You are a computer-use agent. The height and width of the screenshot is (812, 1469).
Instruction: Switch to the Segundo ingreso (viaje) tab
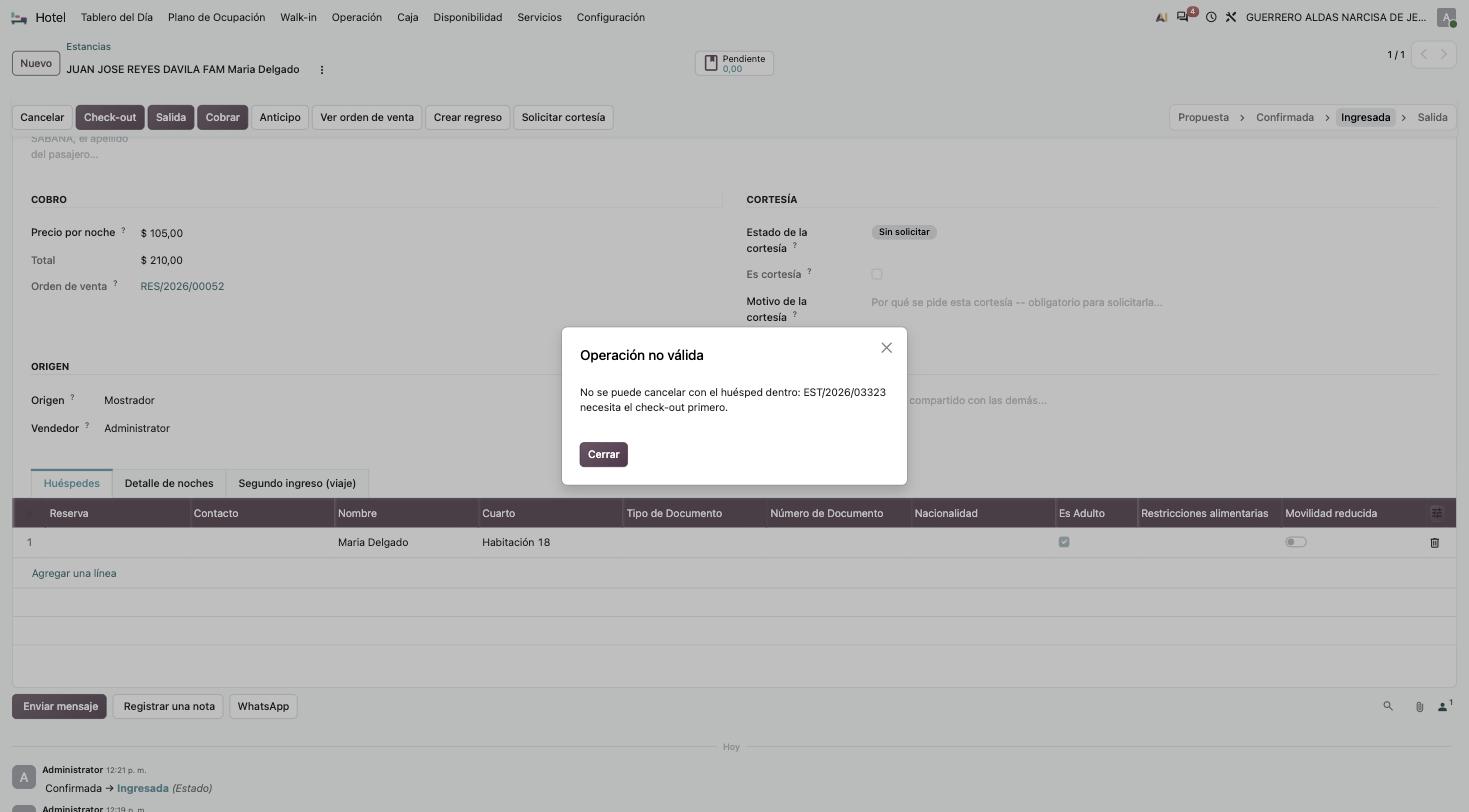tap(297, 483)
